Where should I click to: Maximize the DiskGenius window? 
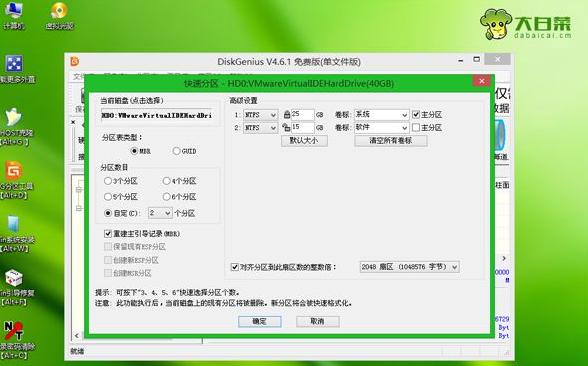tap(476, 60)
